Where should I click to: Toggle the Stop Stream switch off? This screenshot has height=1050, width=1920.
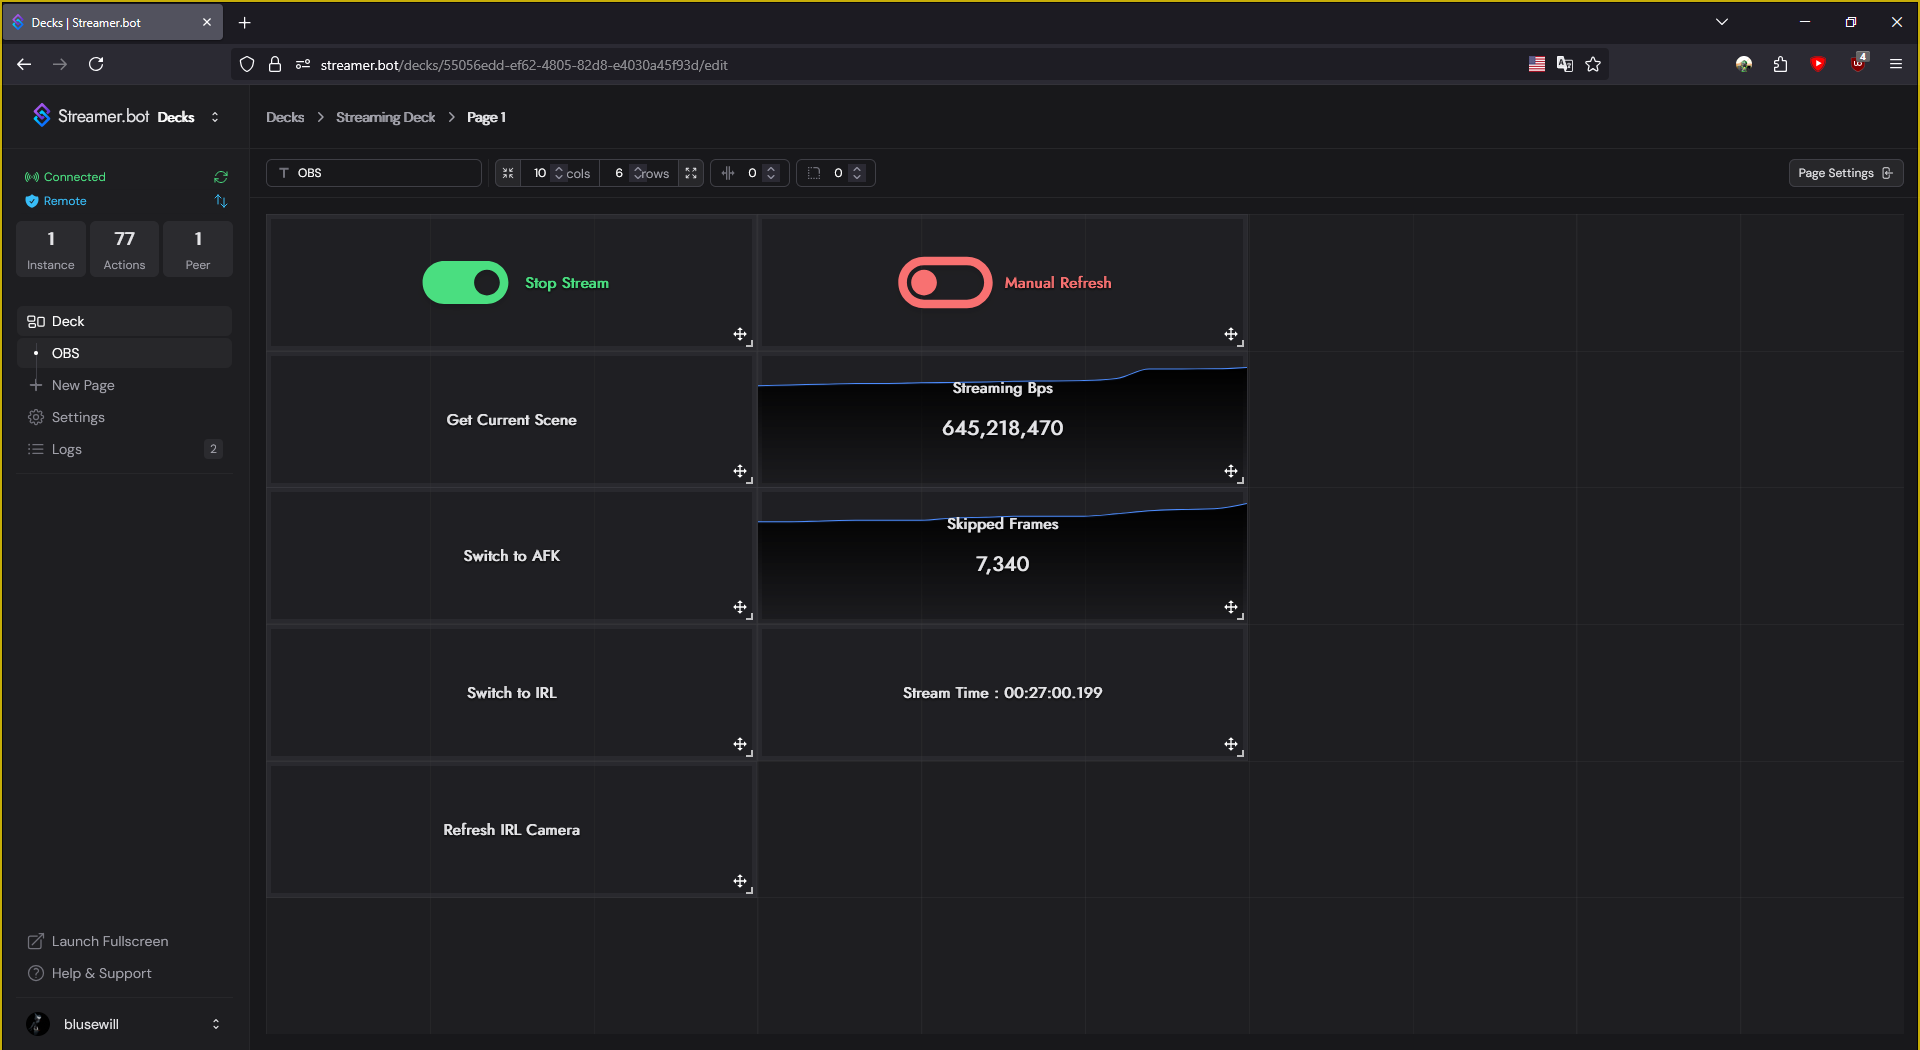tap(465, 282)
